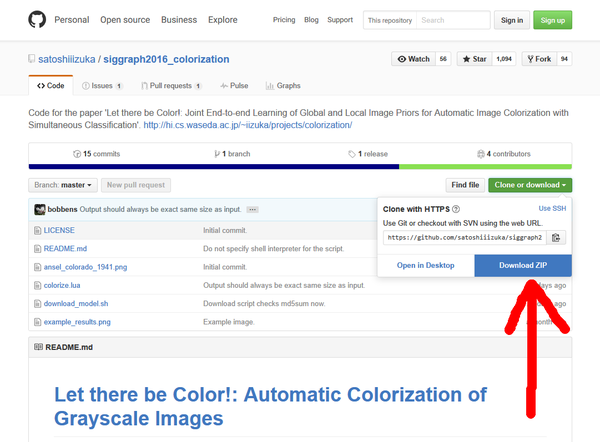Open colorize.lua file

62,285
